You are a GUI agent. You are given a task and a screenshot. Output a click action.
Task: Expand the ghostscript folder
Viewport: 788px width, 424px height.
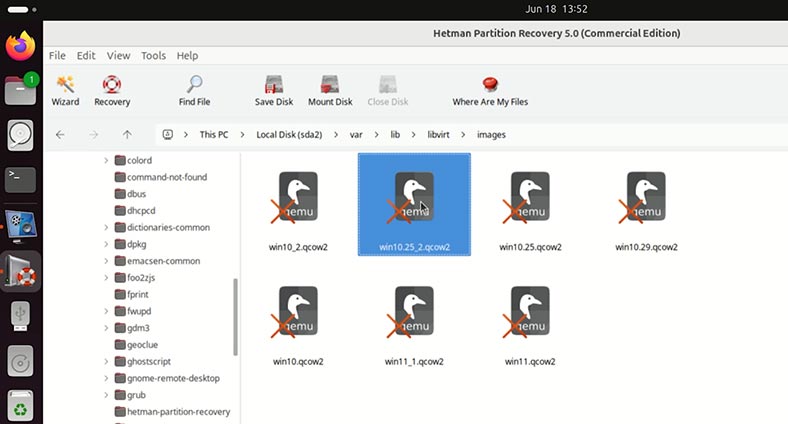pyautogui.click(x=106, y=361)
